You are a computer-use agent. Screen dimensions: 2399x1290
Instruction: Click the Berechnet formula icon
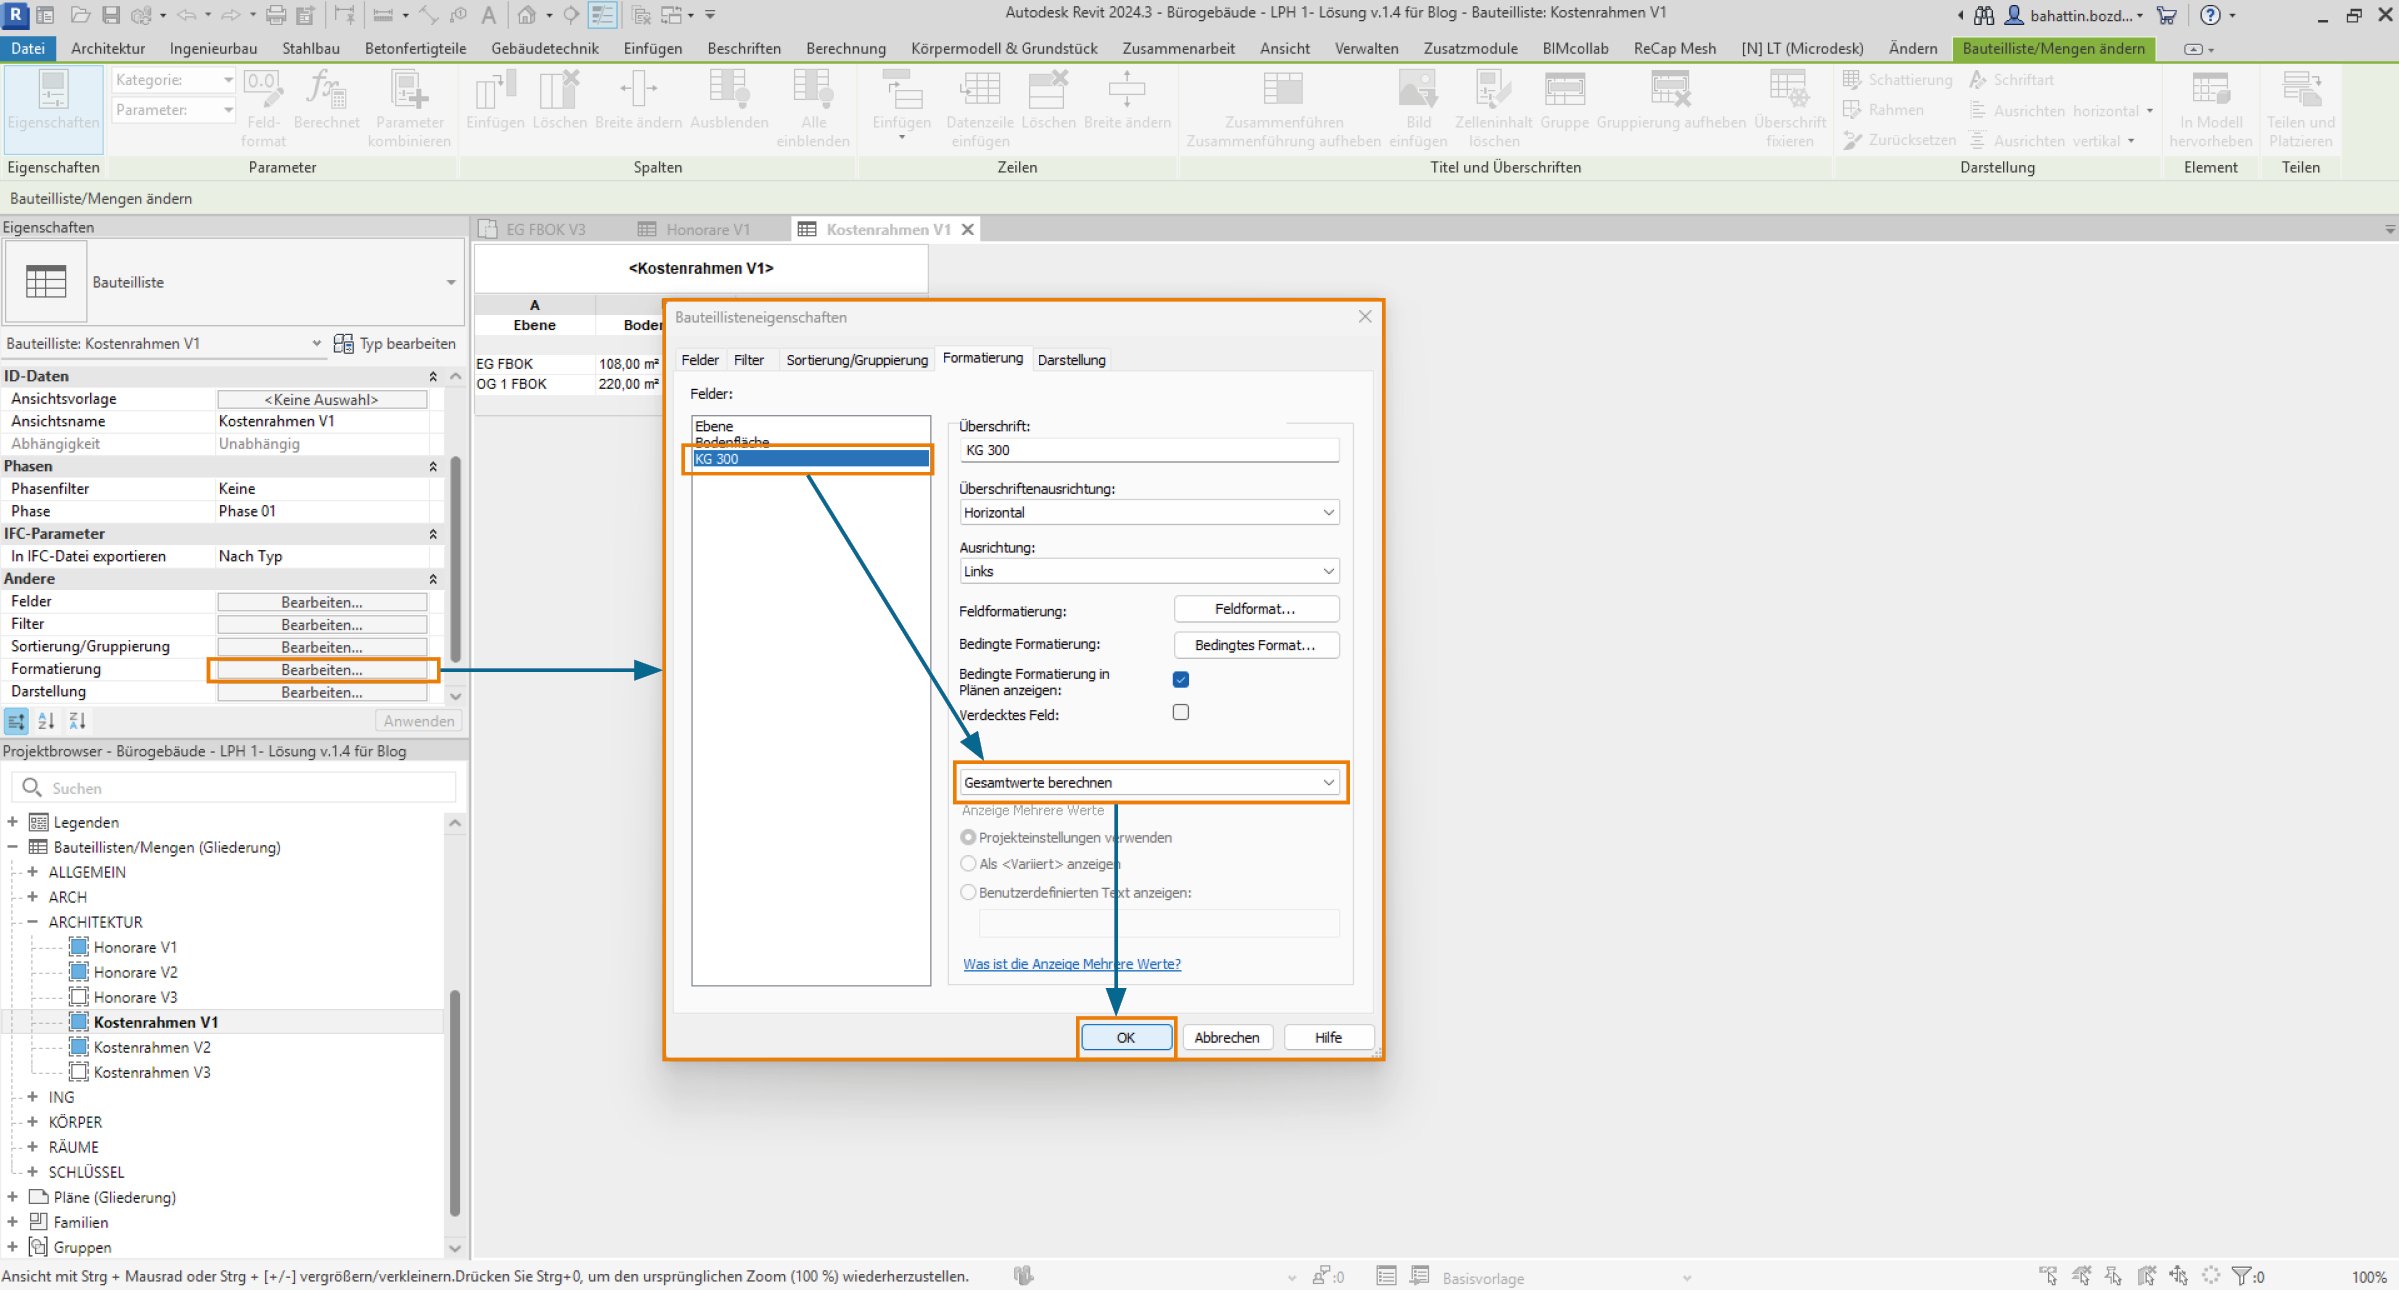pos(326,100)
